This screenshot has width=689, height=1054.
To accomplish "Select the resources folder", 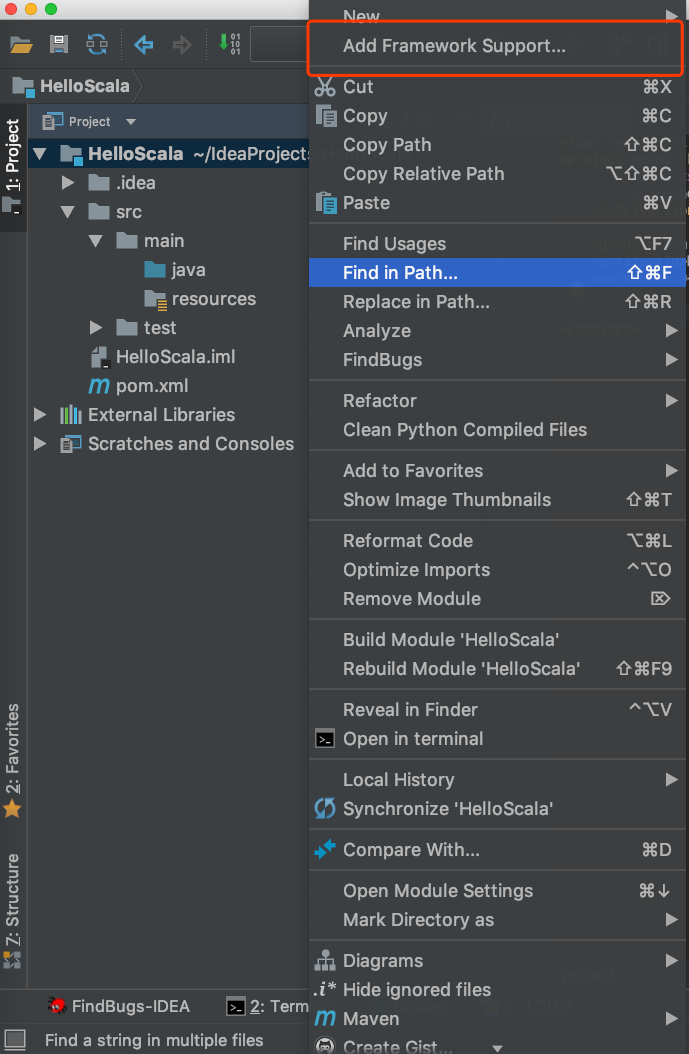I will [x=200, y=298].
